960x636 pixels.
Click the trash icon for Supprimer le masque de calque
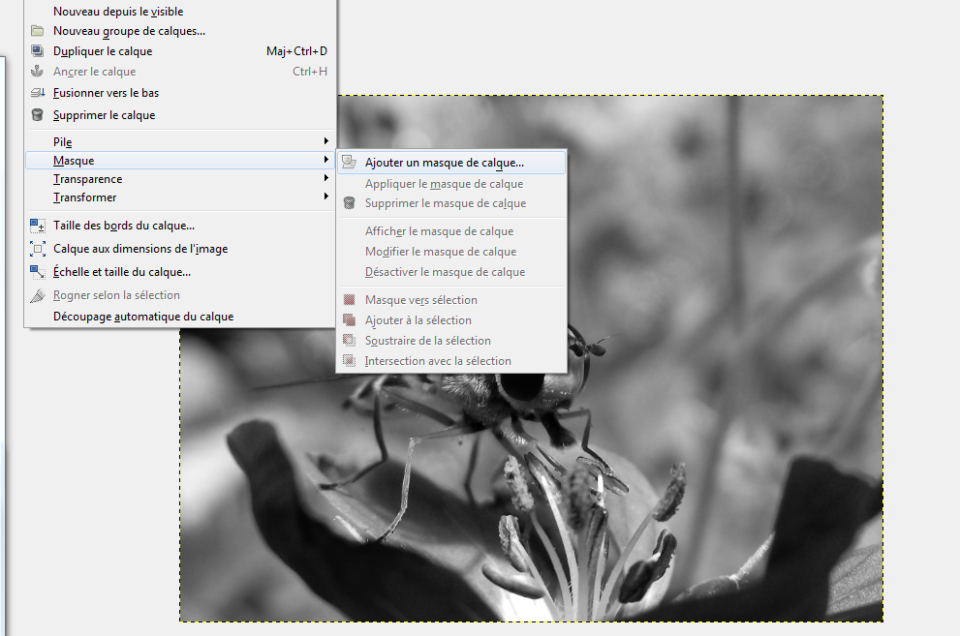click(x=349, y=203)
